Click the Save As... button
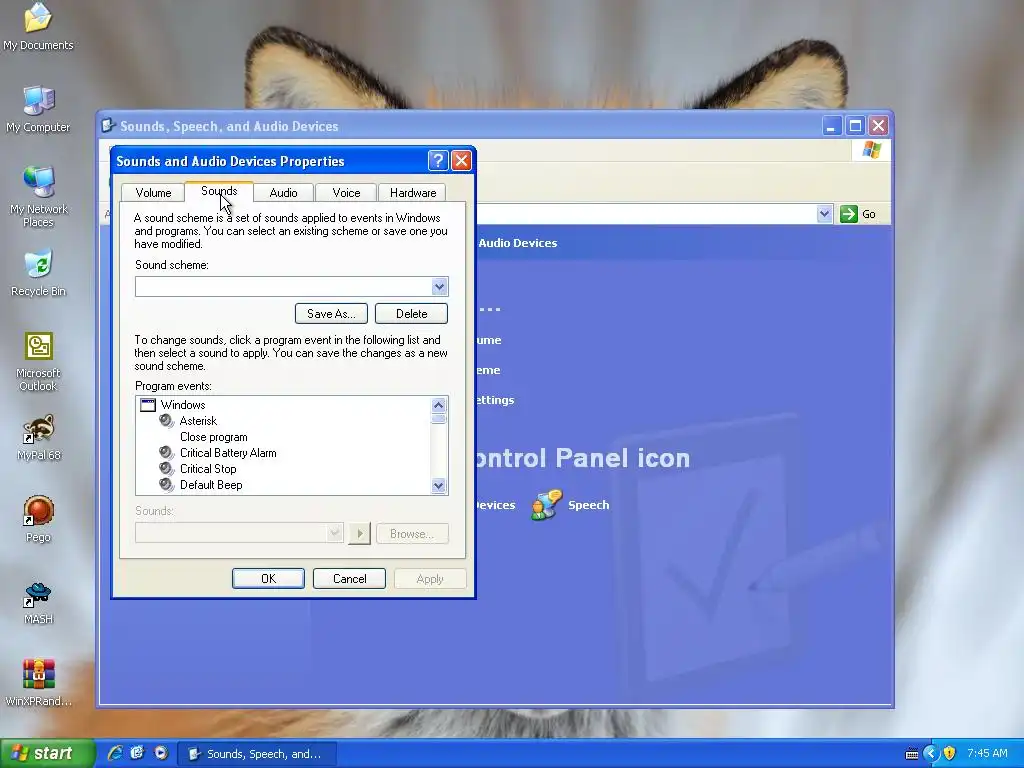This screenshot has height=768, width=1024. click(x=331, y=313)
